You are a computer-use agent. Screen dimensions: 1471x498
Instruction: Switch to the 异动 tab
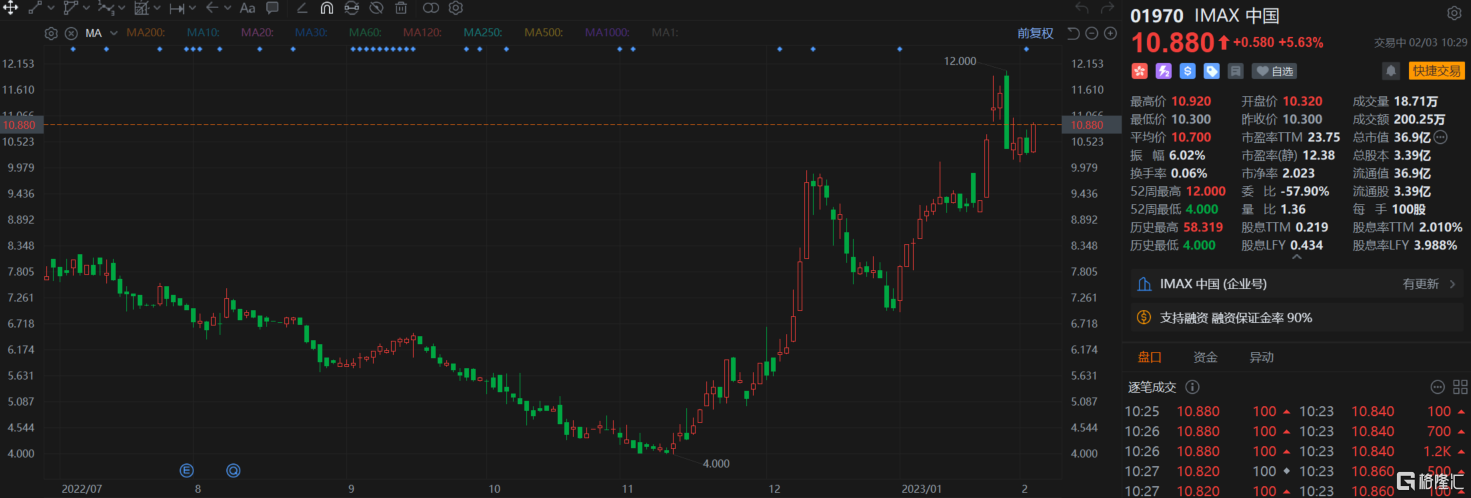1261,357
